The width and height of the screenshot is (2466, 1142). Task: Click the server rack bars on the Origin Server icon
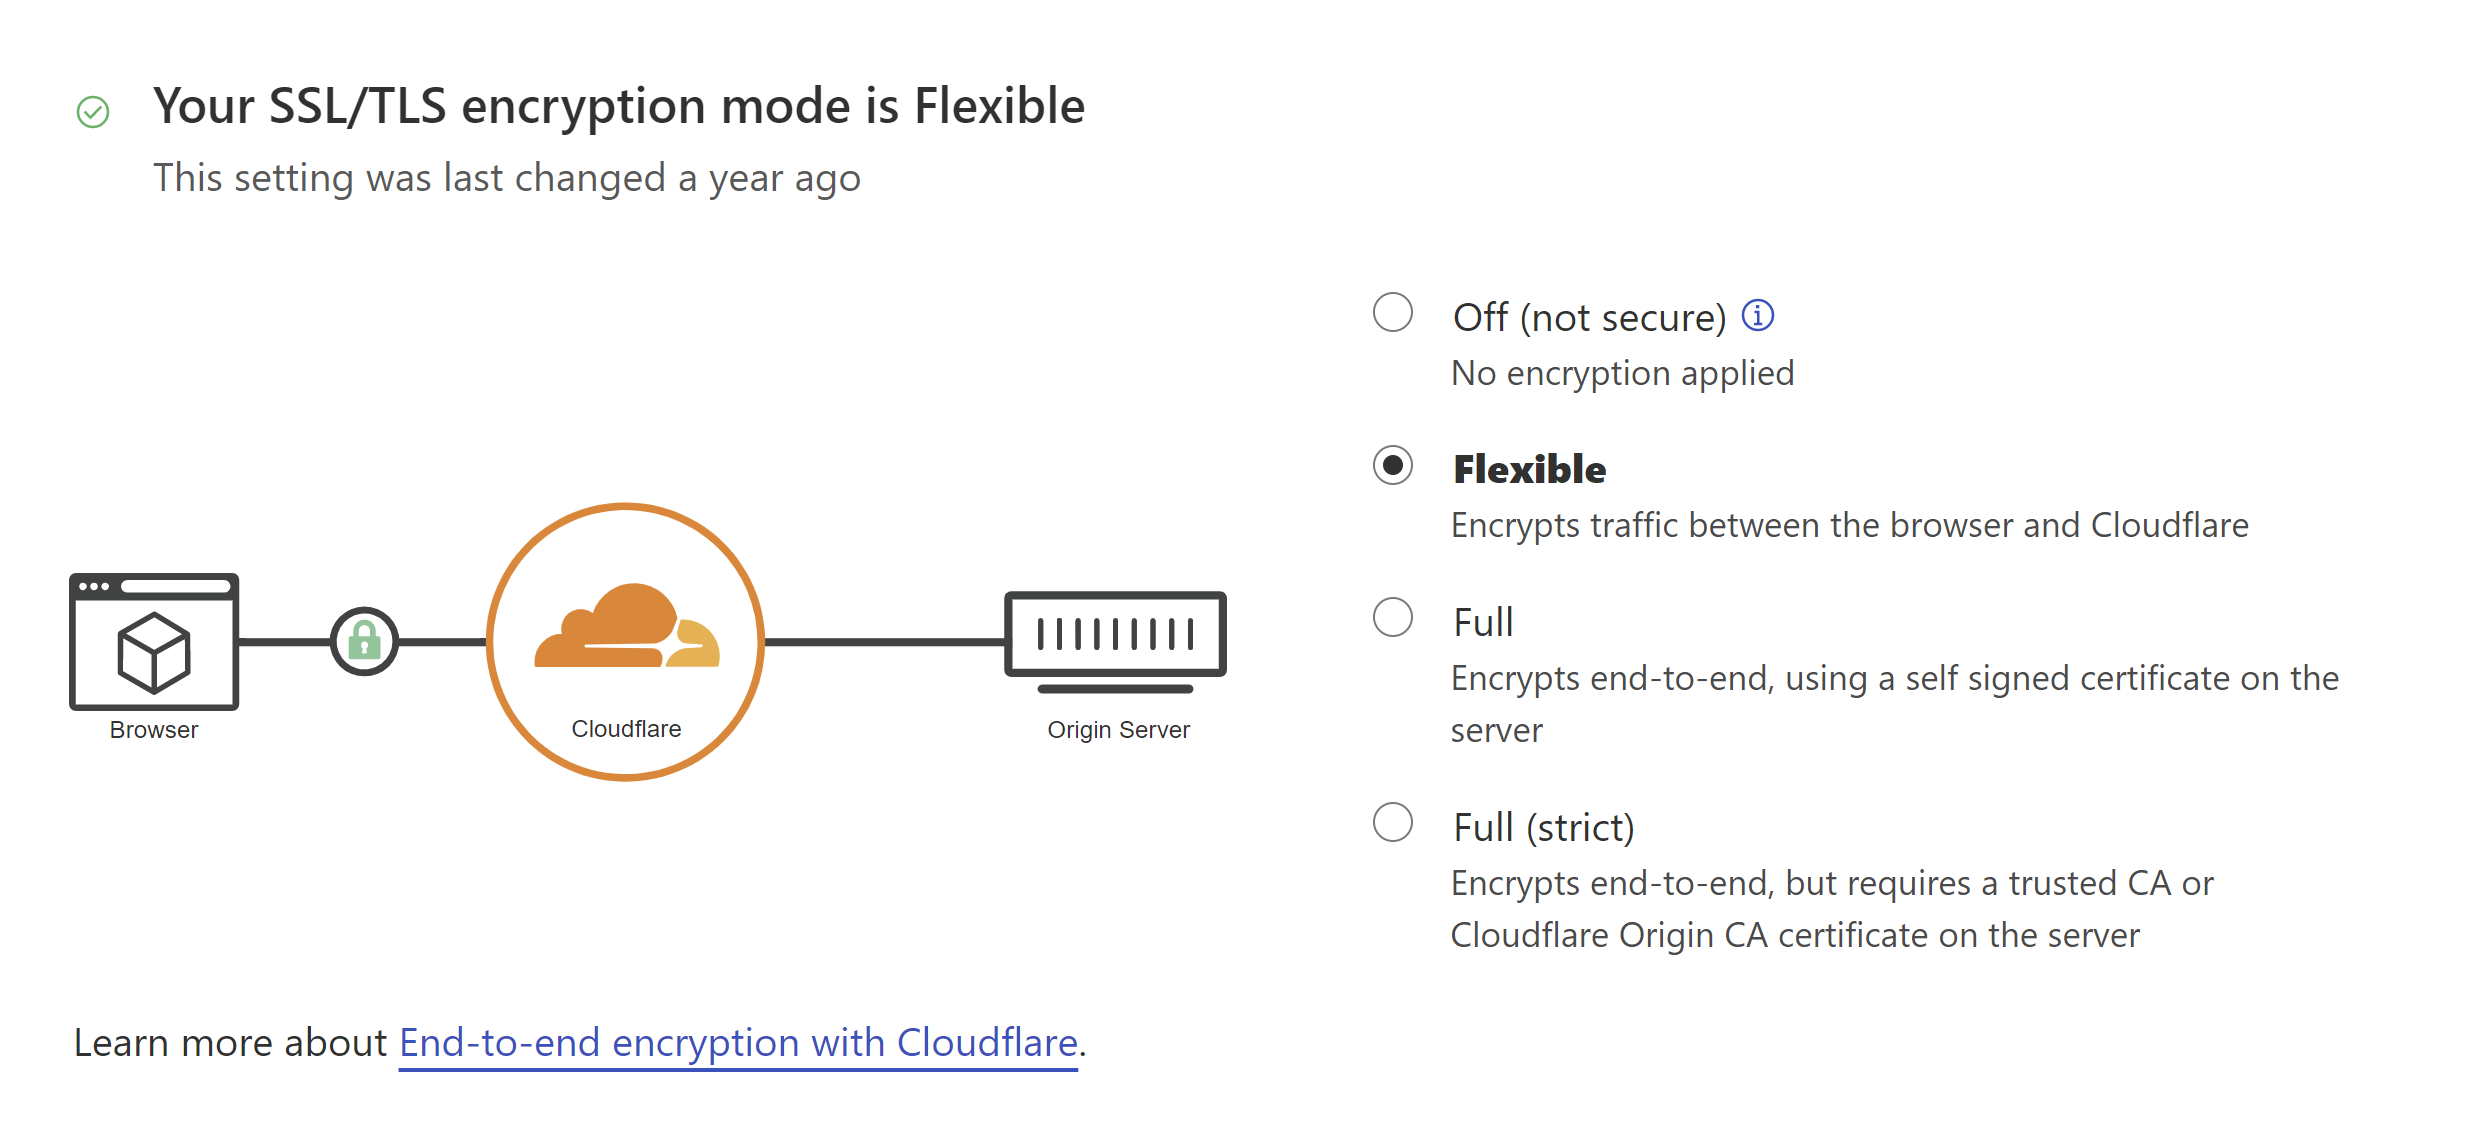(x=1115, y=634)
